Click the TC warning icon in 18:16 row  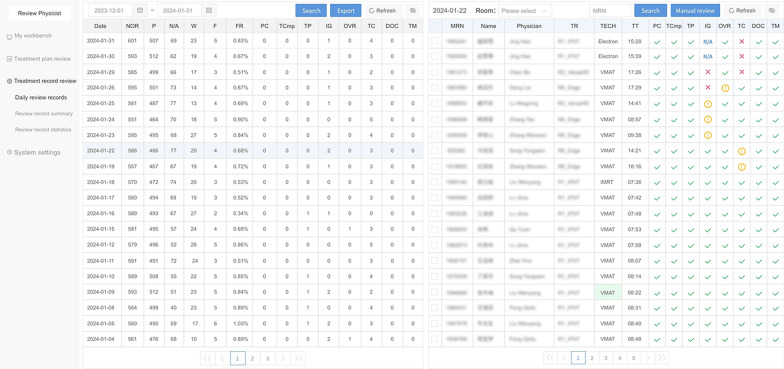click(742, 166)
